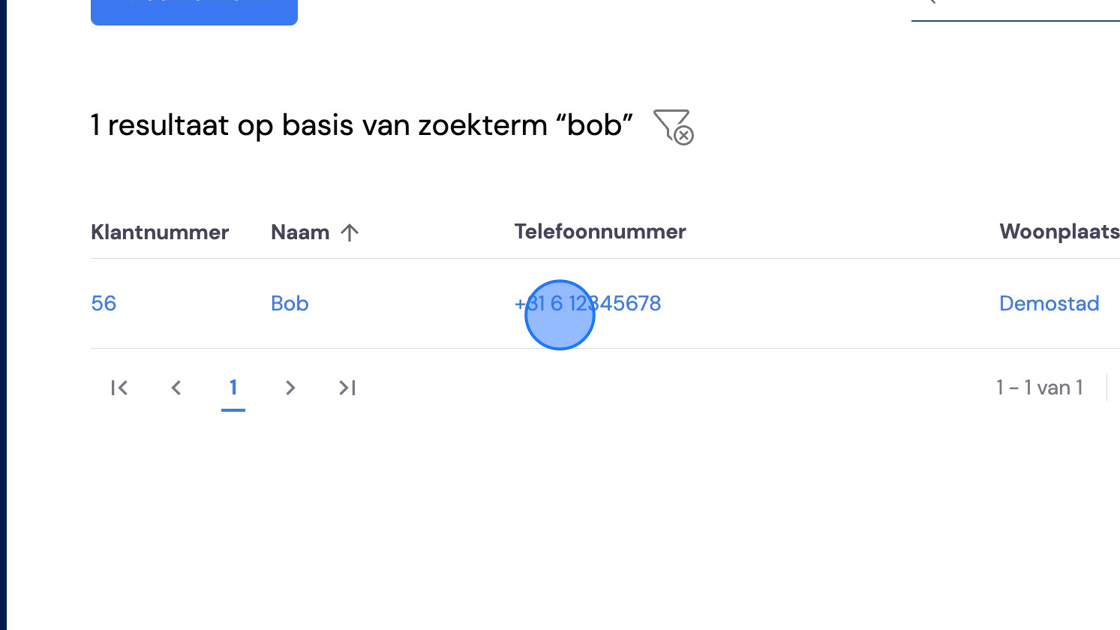Toggle the sort arrow beside Naam
This screenshot has width=1120, height=630.
[x=349, y=232]
